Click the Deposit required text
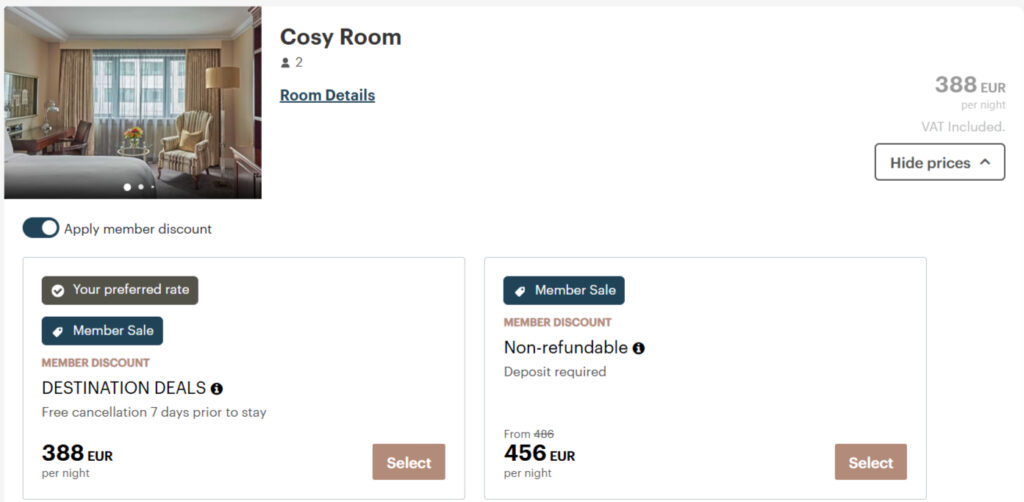The height and width of the screenshot is (502, 1024). coord(555,372)
